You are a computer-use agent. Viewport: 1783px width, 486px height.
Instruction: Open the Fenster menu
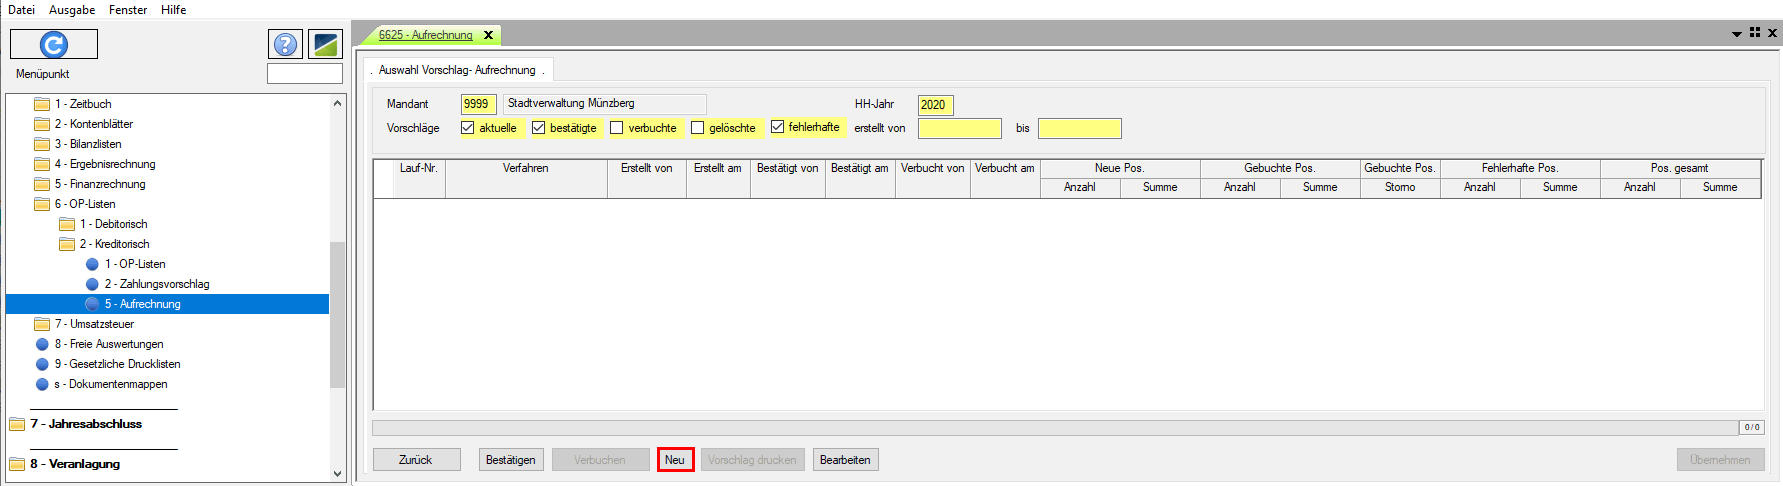128,10
